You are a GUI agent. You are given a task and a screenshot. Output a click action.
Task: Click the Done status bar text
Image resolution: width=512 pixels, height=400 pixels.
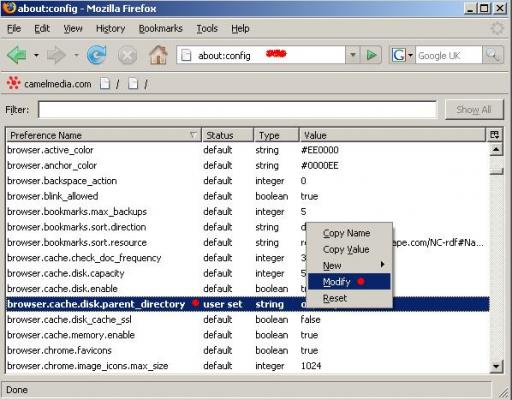[x=17, y=390]
